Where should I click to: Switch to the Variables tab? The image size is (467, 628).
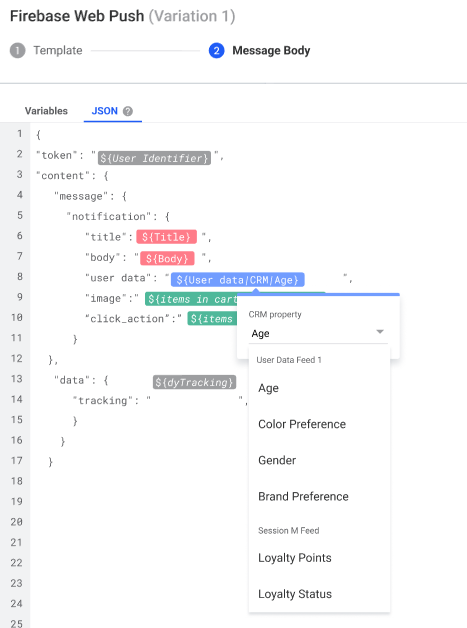46,111
